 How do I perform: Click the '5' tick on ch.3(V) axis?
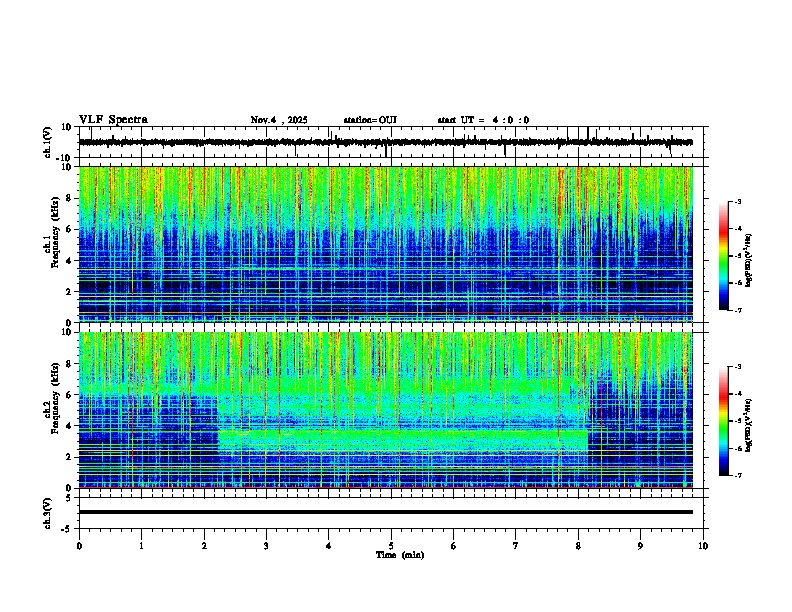click(69, 498)
